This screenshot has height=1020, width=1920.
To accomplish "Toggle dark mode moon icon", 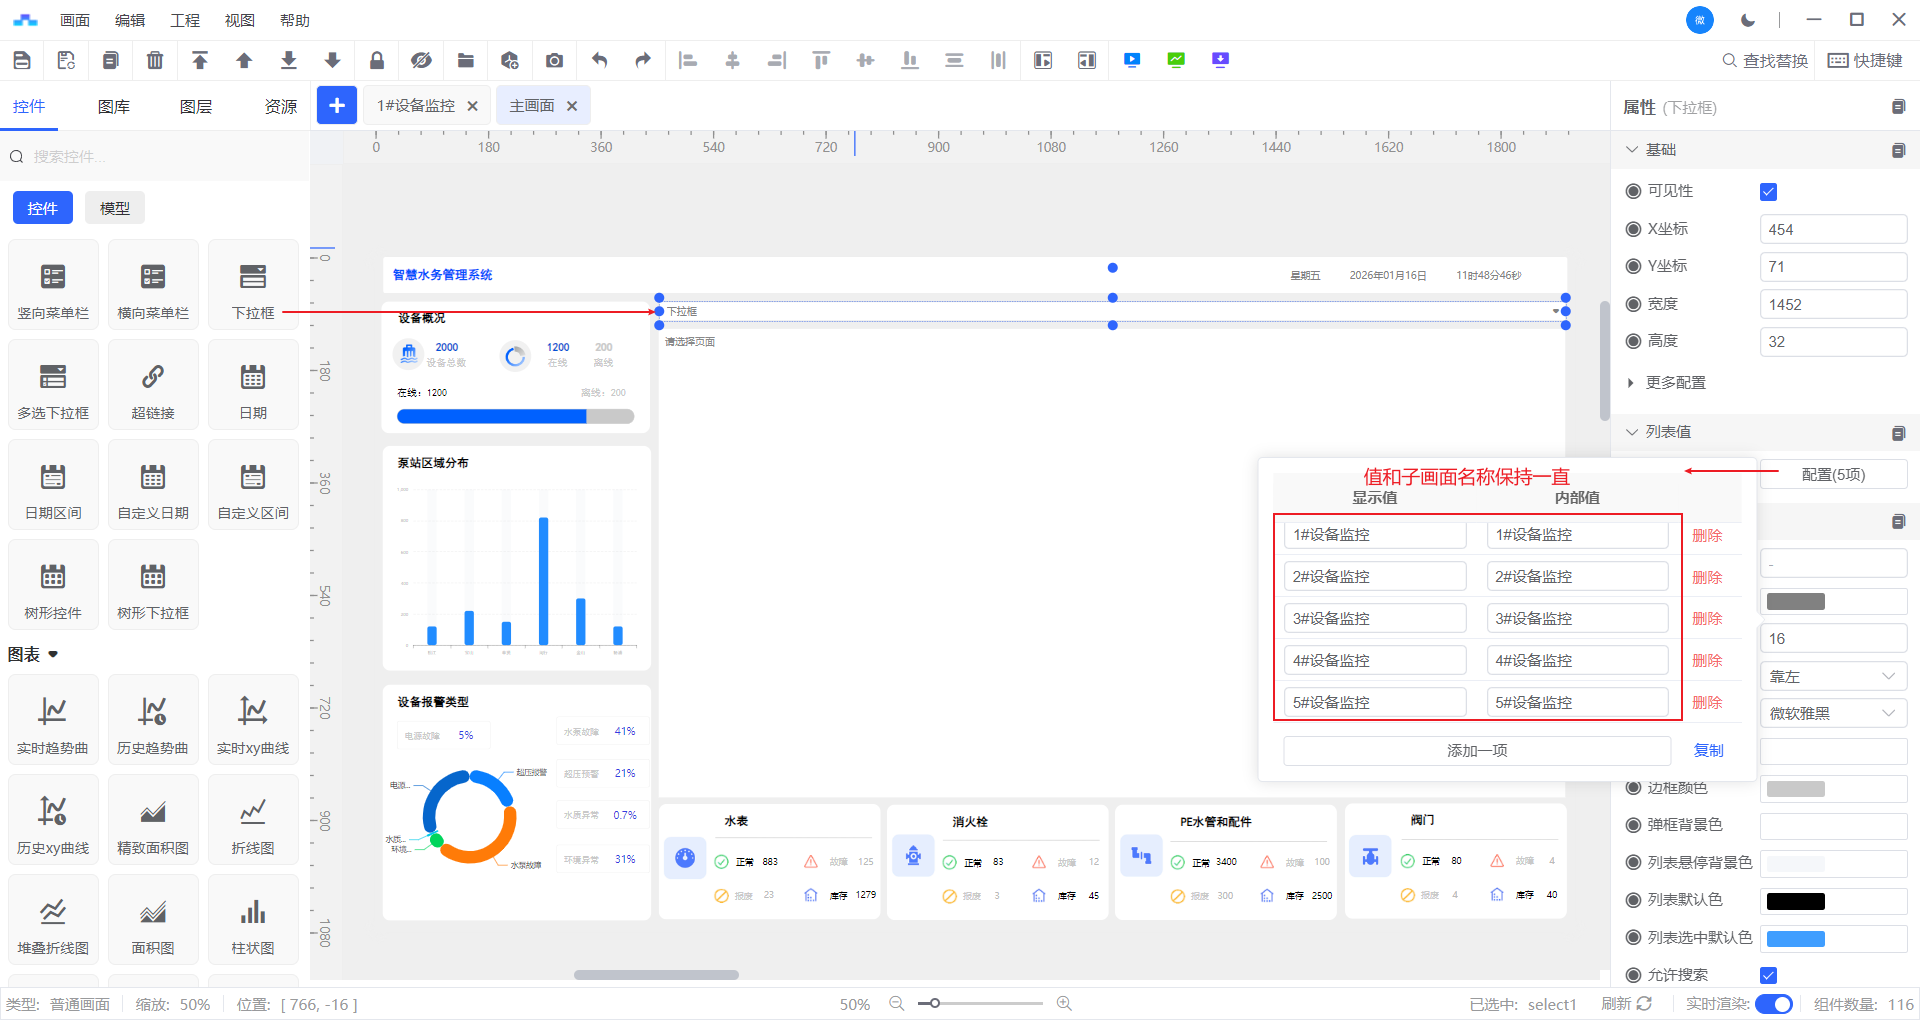I will pos(1747,20).
